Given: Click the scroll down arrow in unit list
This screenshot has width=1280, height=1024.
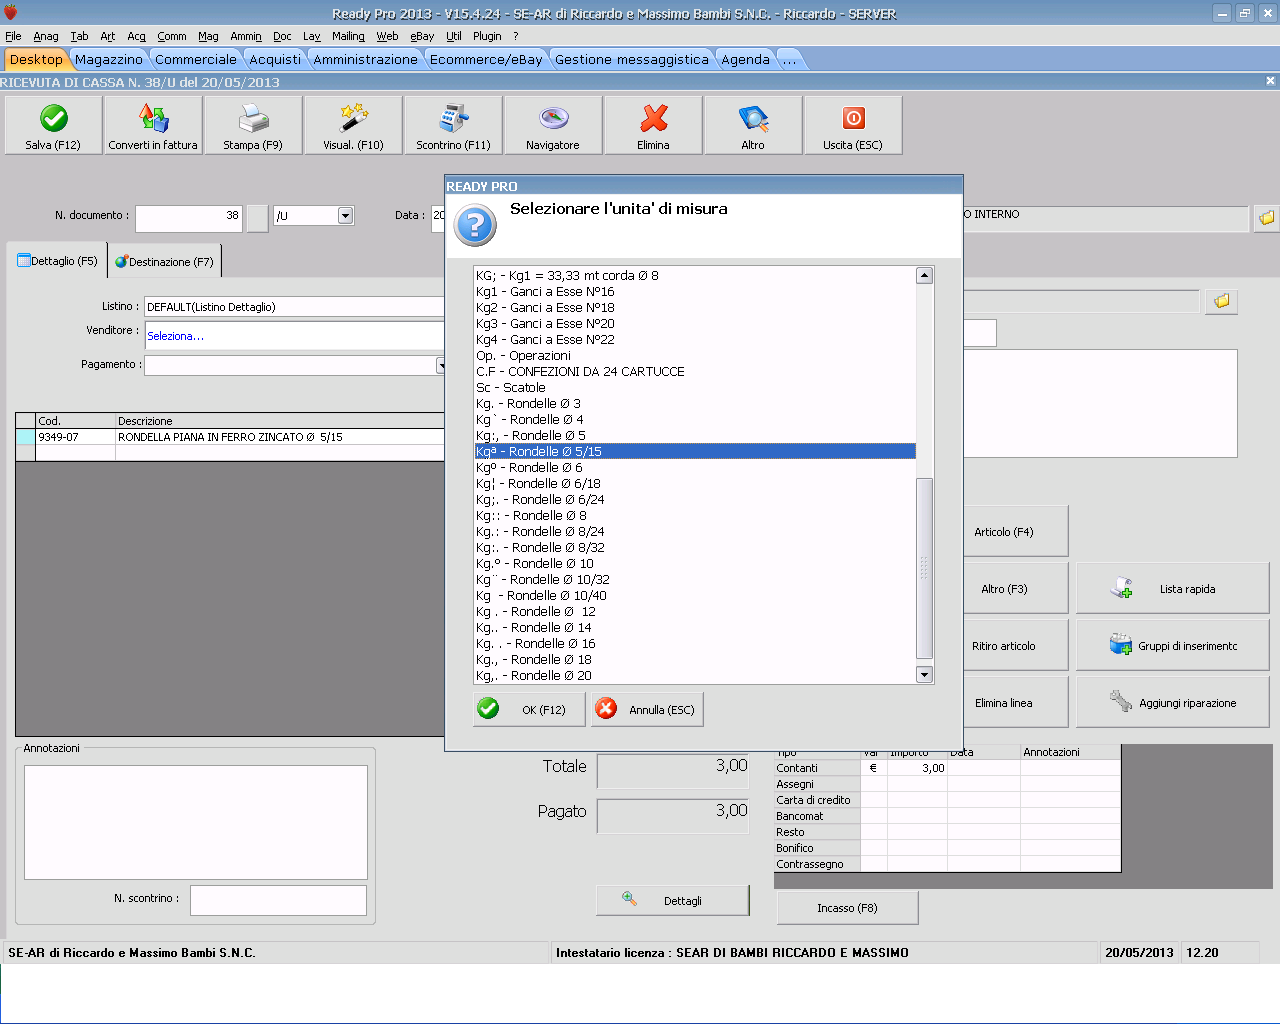Looking at the screenshot, I should point(924,675).
